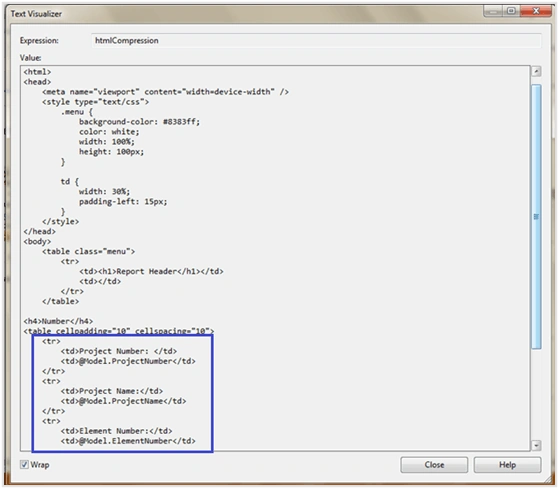
Task: Click the Report Header line
Action: click(x=151, y=272)
